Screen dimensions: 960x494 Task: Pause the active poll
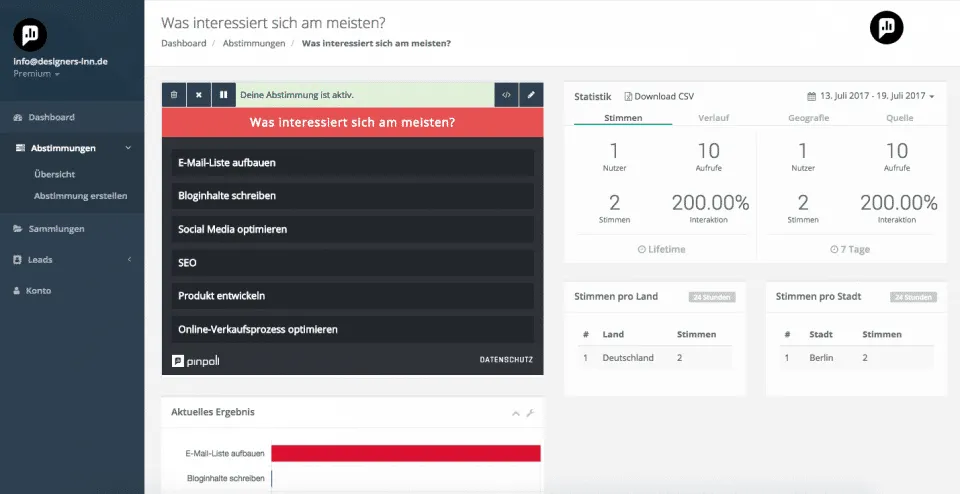pyautogui.click(x=224, y=95)
